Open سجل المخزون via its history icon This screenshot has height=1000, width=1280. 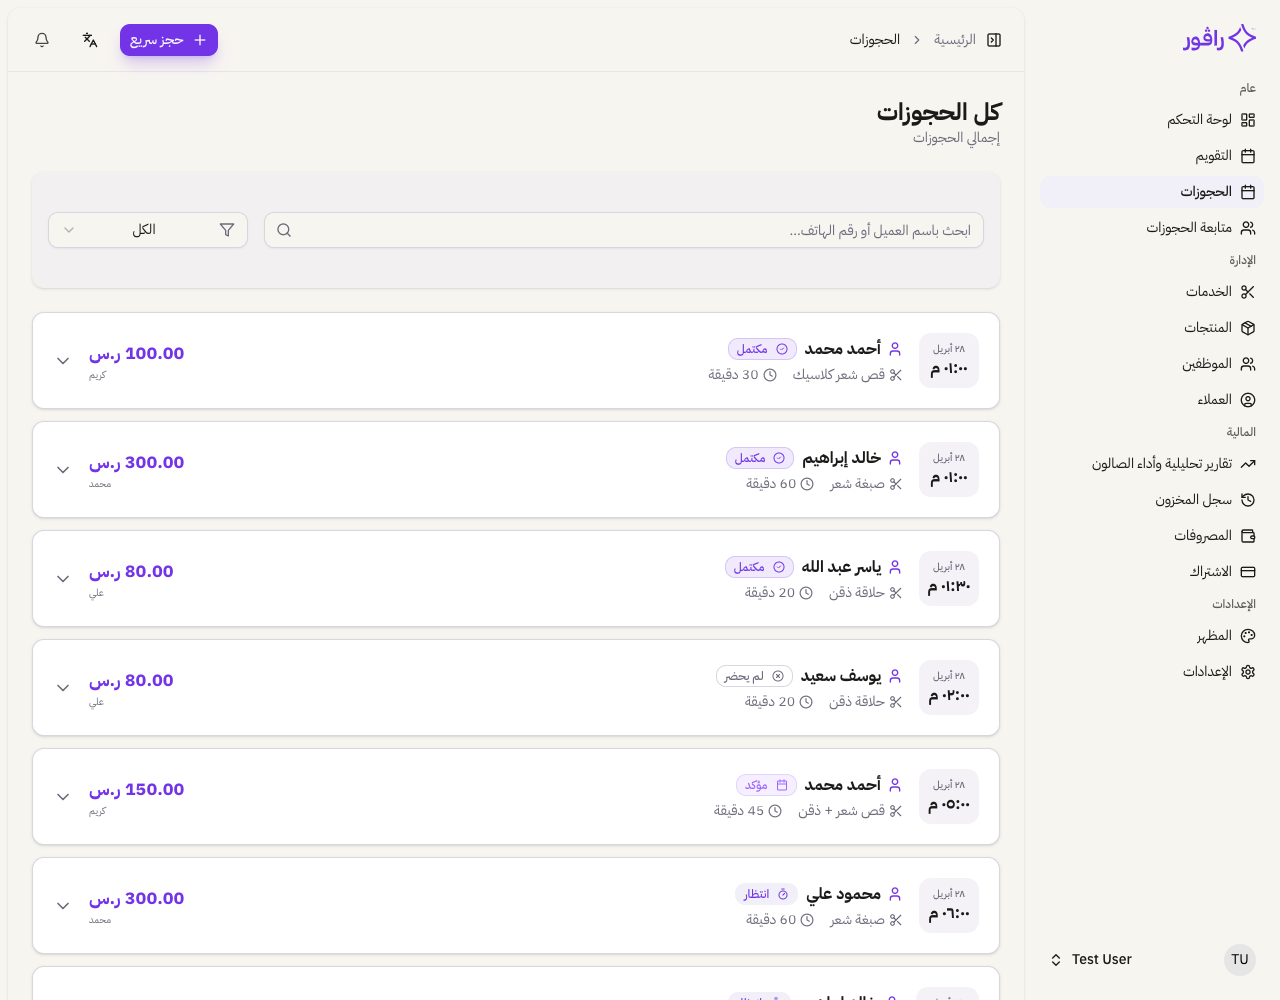pos(1248,499)
